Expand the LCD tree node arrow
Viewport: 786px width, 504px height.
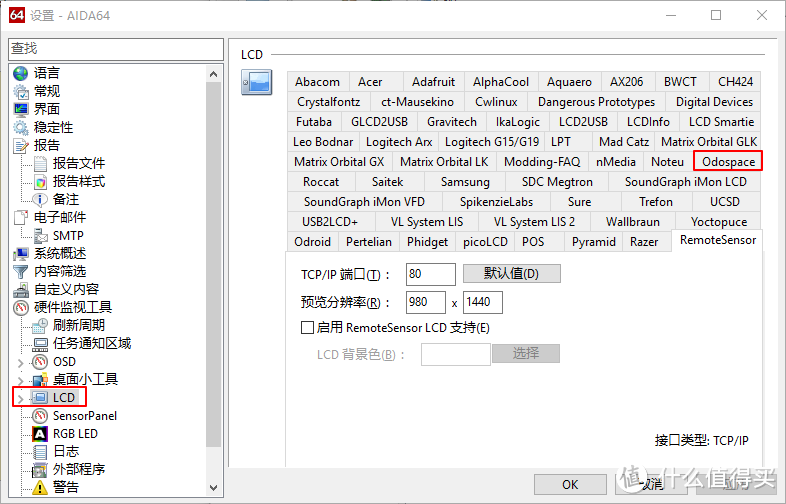(21, 399)
